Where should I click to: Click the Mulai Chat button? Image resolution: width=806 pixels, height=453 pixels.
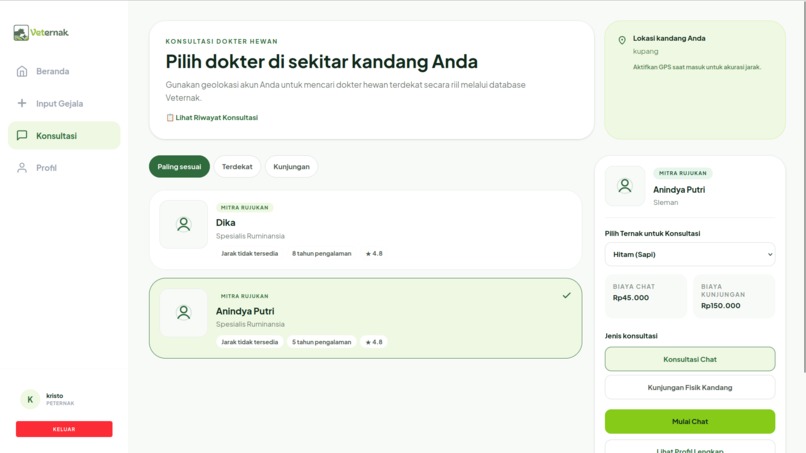(690, 422)
